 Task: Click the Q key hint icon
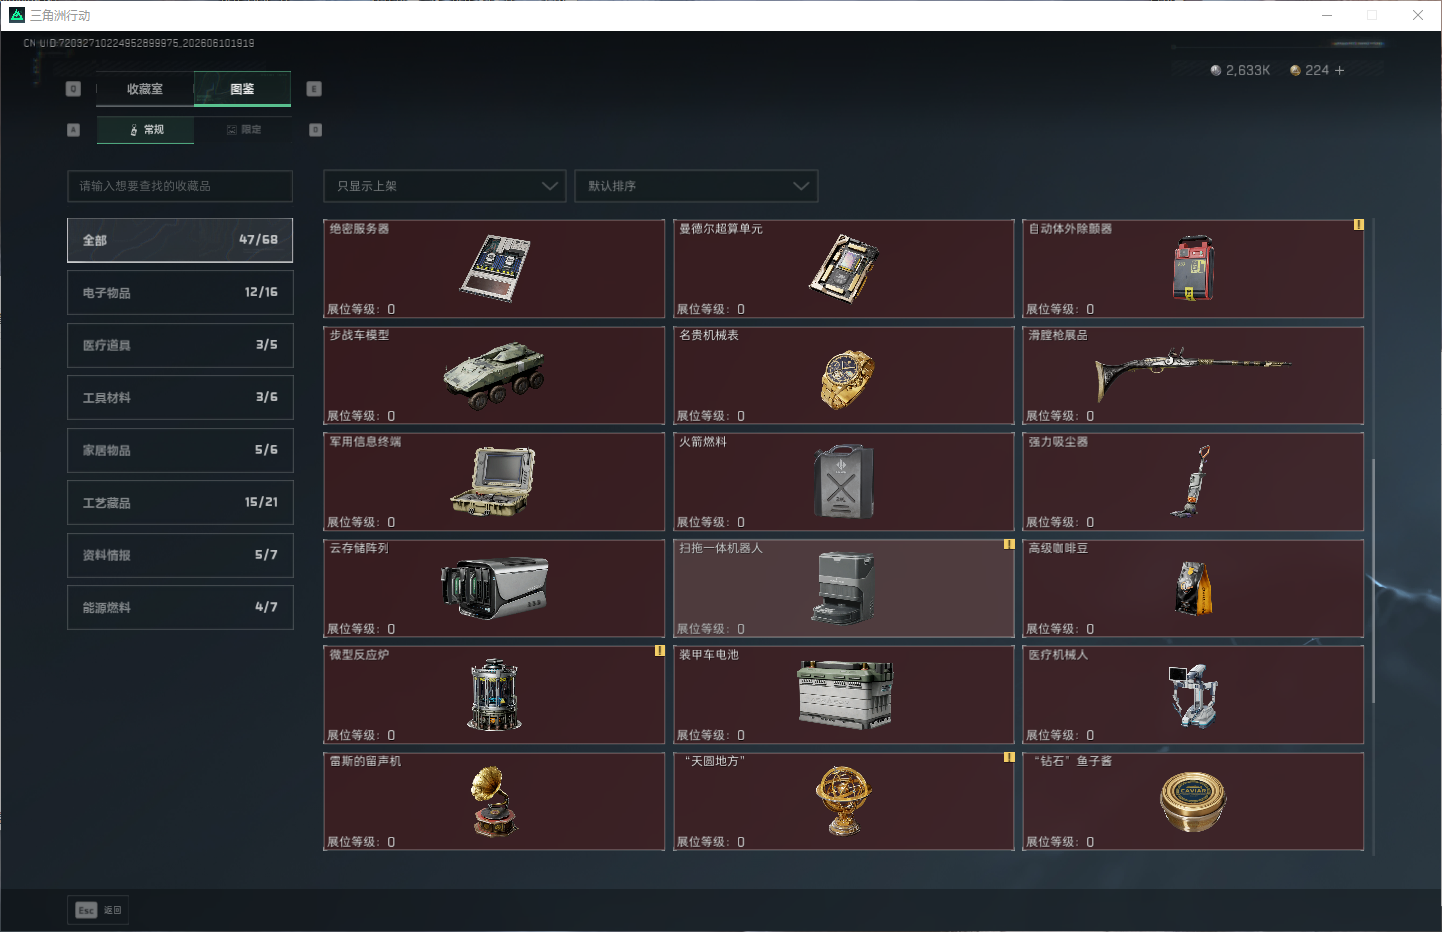click(x=73, y=89)
